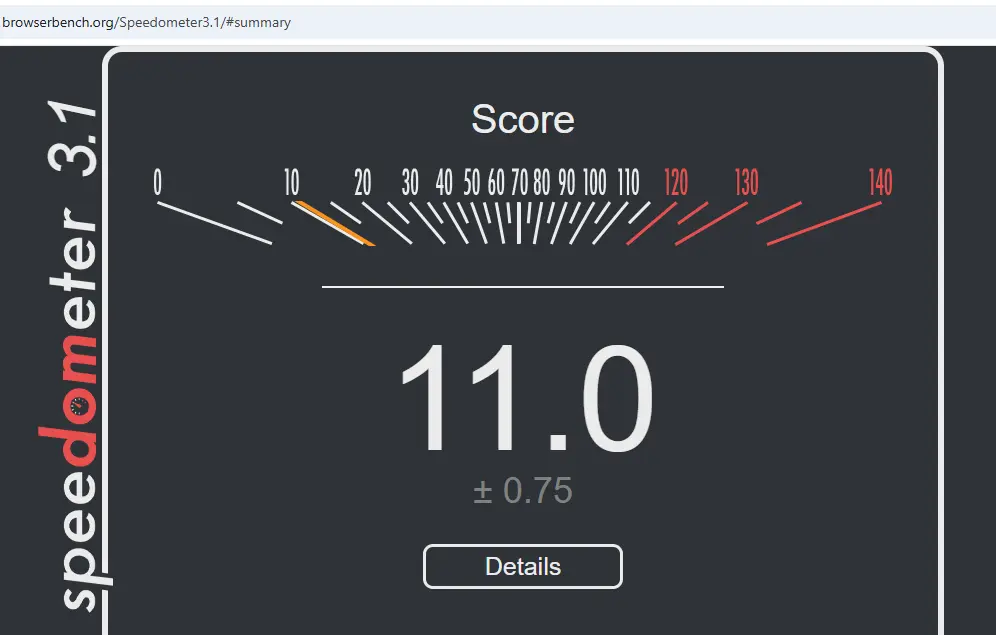Click the gauge label 20
Viewport: 996px width, 635px height.
click(363, 183)
